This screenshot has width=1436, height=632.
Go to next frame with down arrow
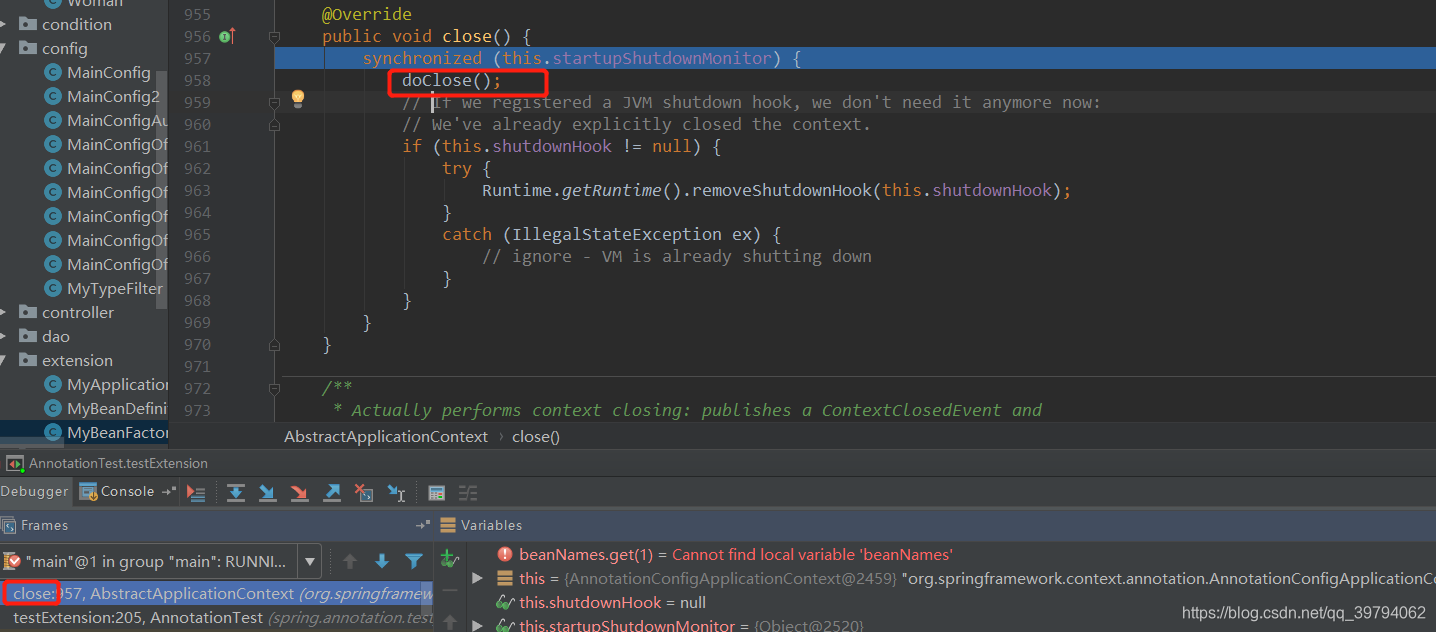click(382, 561)
